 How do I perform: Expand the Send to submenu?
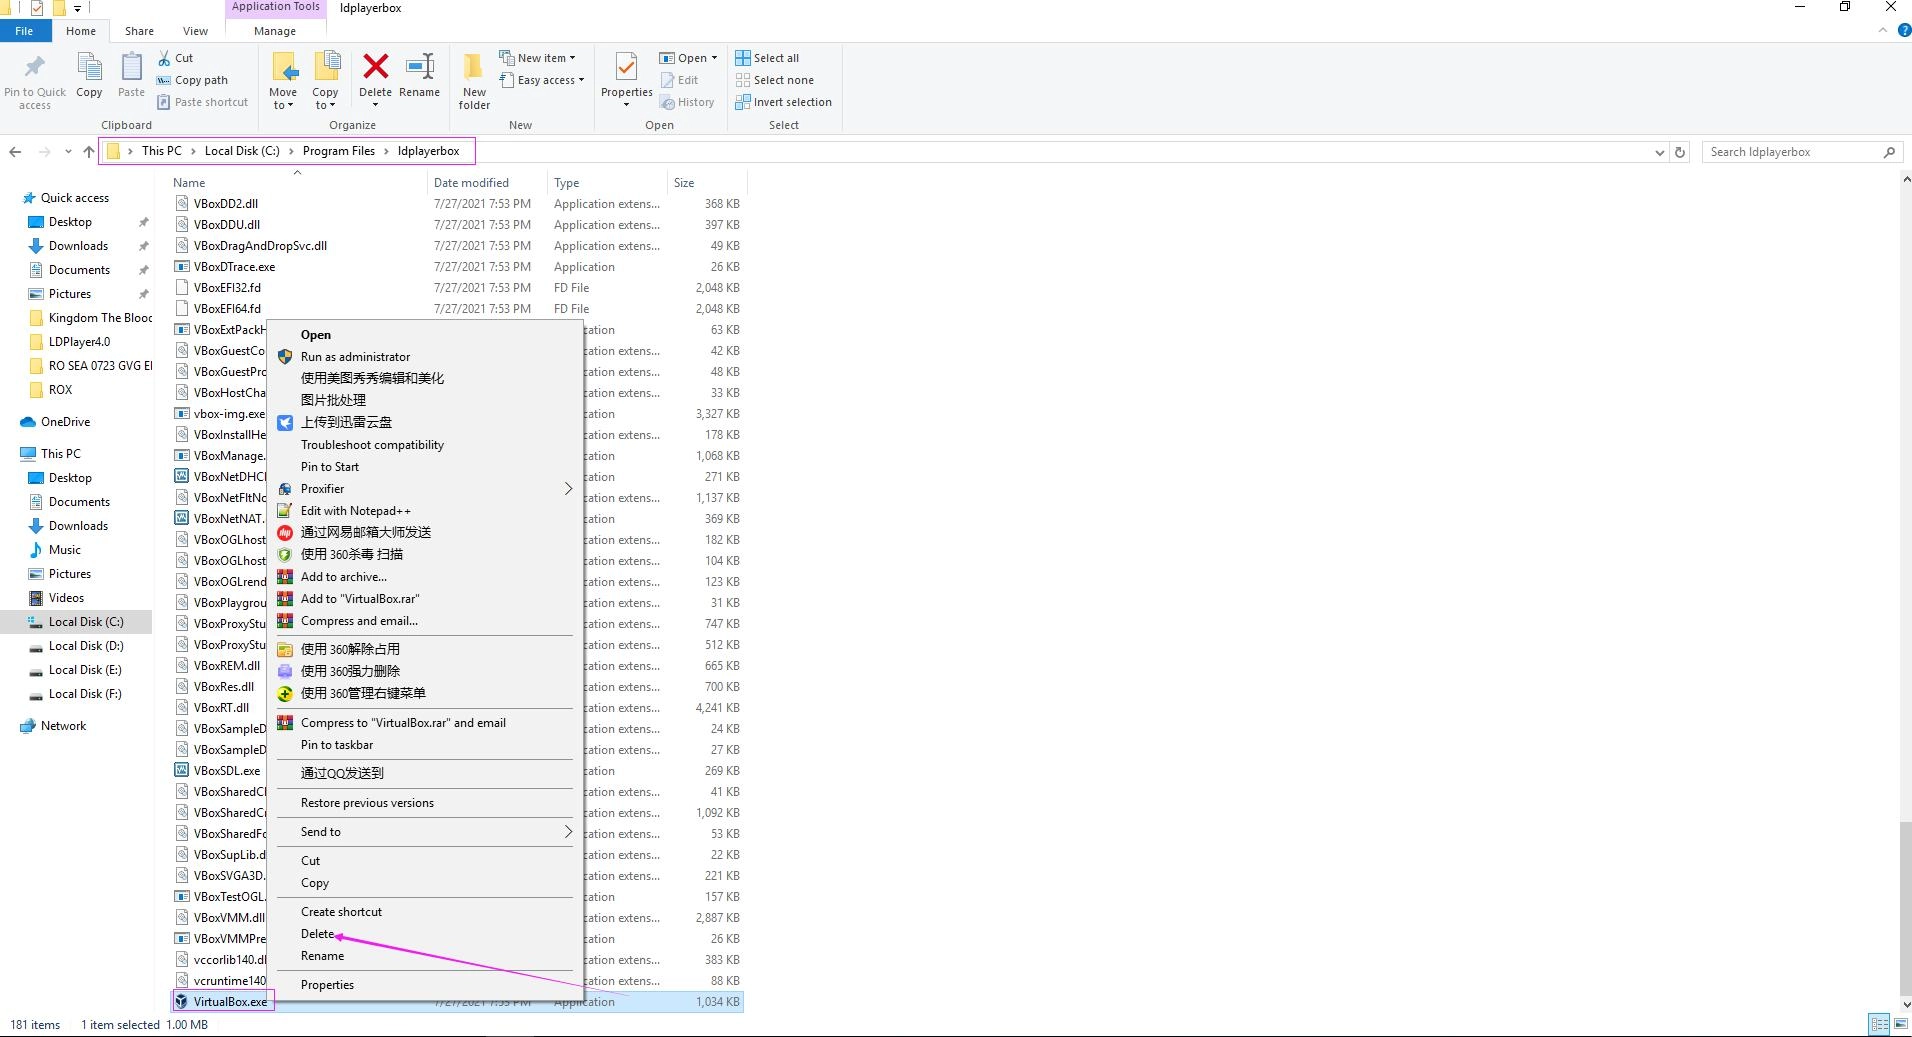point(568,832)
